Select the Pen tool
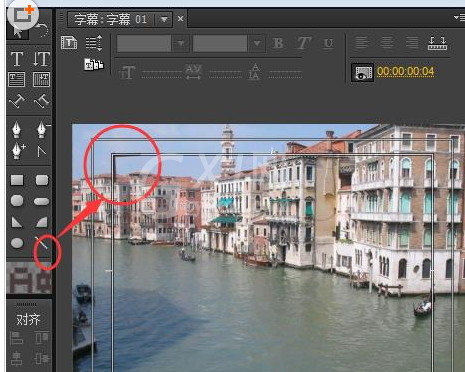Image resolution: width=465 pixels, height=372 pixels. pos(16,130)
